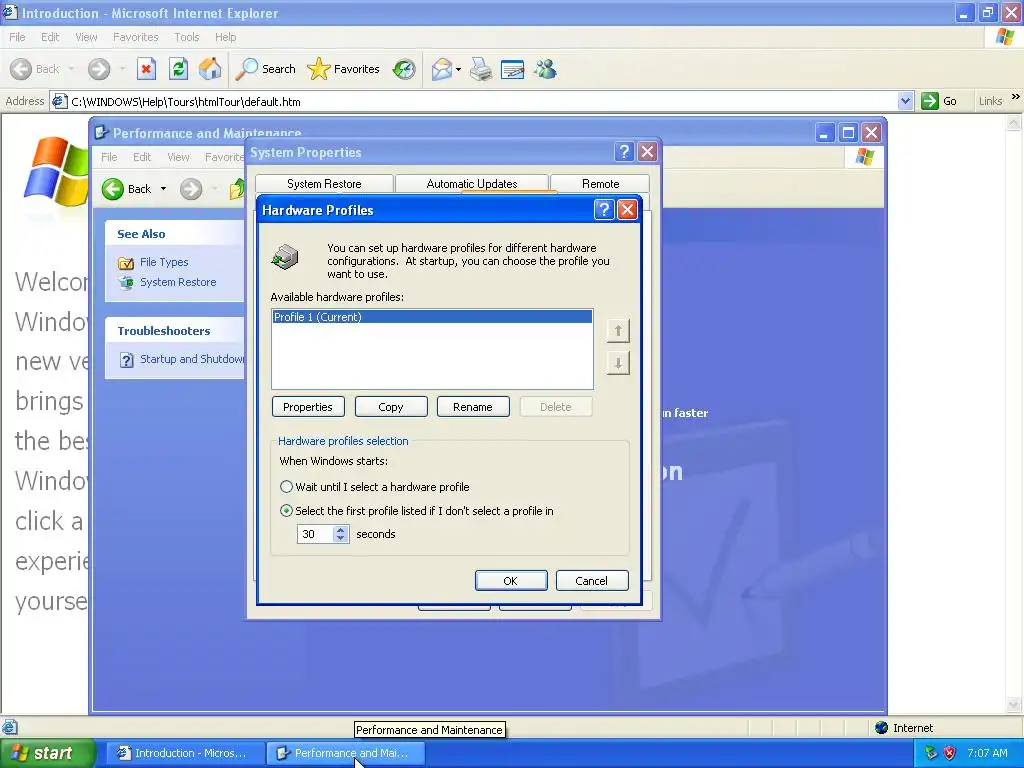Viewport: 1024px width, 768px height.
Task: Switch to the Remote tab
Action: tap(600, 184)
